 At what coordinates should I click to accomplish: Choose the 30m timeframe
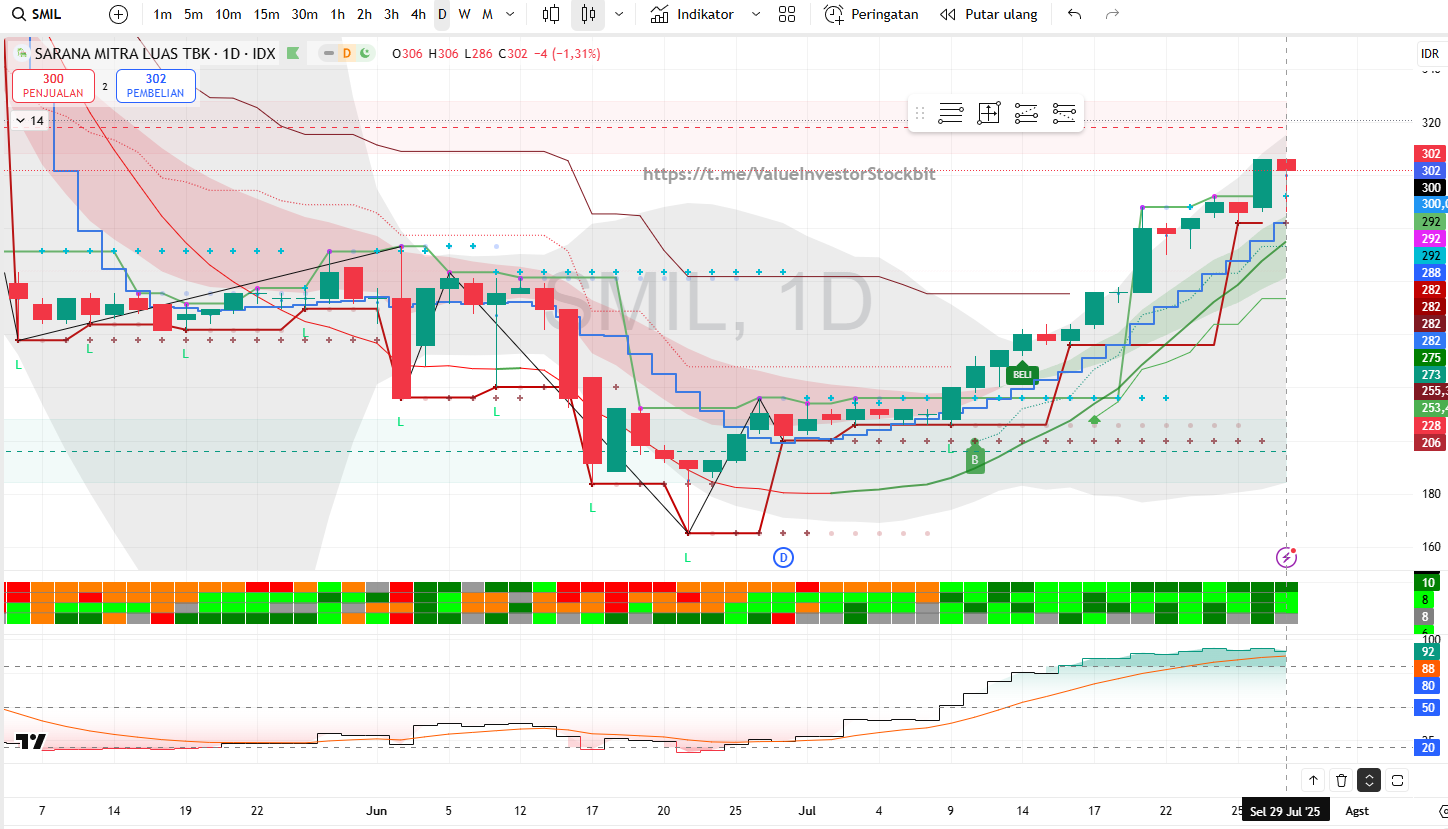[305, 14]
